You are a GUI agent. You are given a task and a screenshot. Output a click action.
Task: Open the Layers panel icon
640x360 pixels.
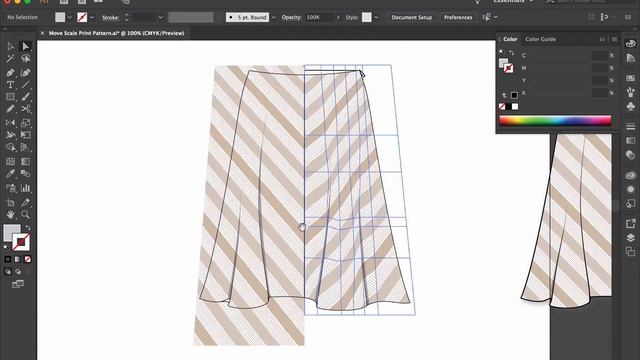point(631,238)
